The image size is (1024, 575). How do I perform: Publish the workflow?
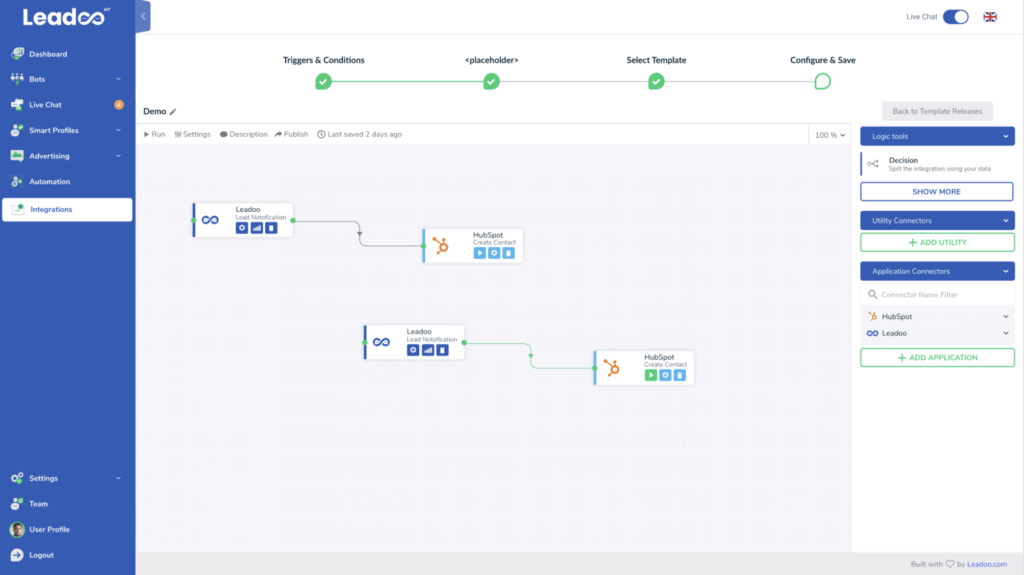click(x=291, y=134)
